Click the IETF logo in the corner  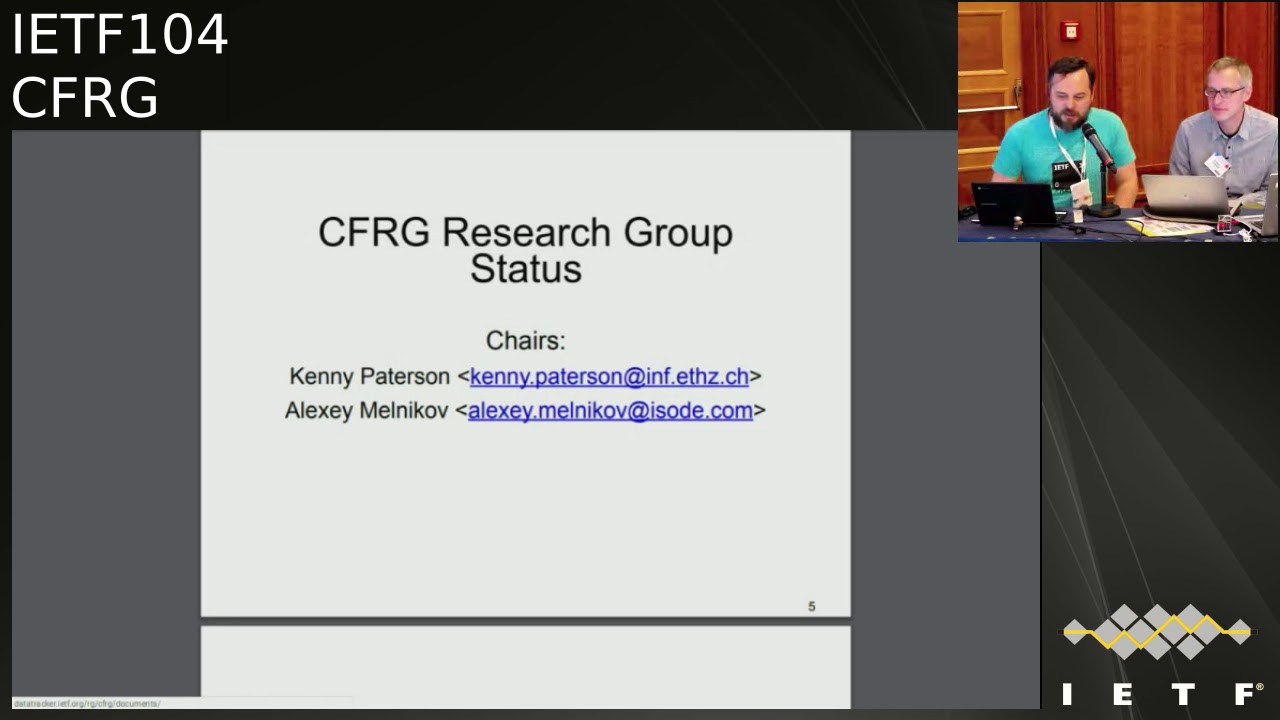pos(1160,655)
